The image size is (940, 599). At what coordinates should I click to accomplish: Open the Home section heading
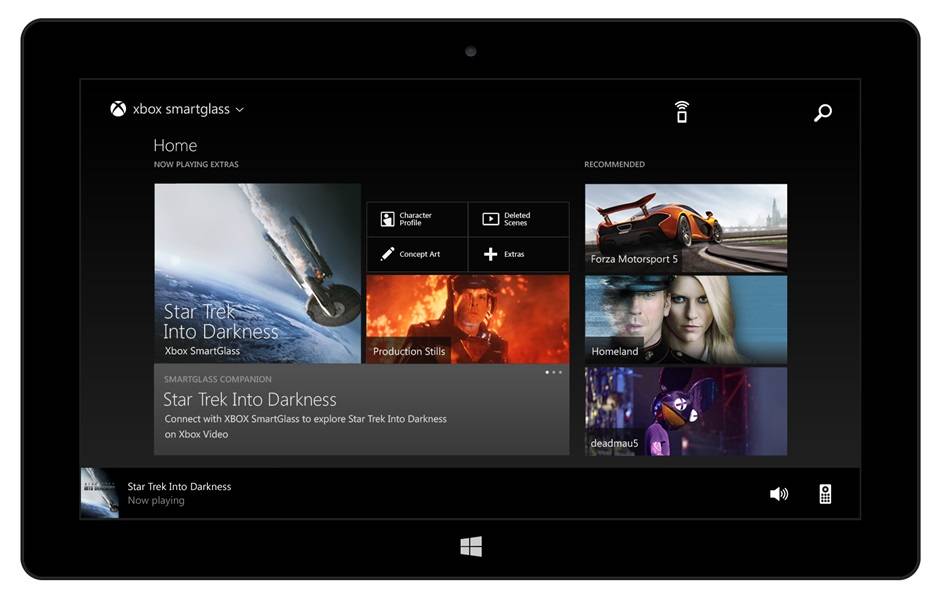click(x=176, y=145)
